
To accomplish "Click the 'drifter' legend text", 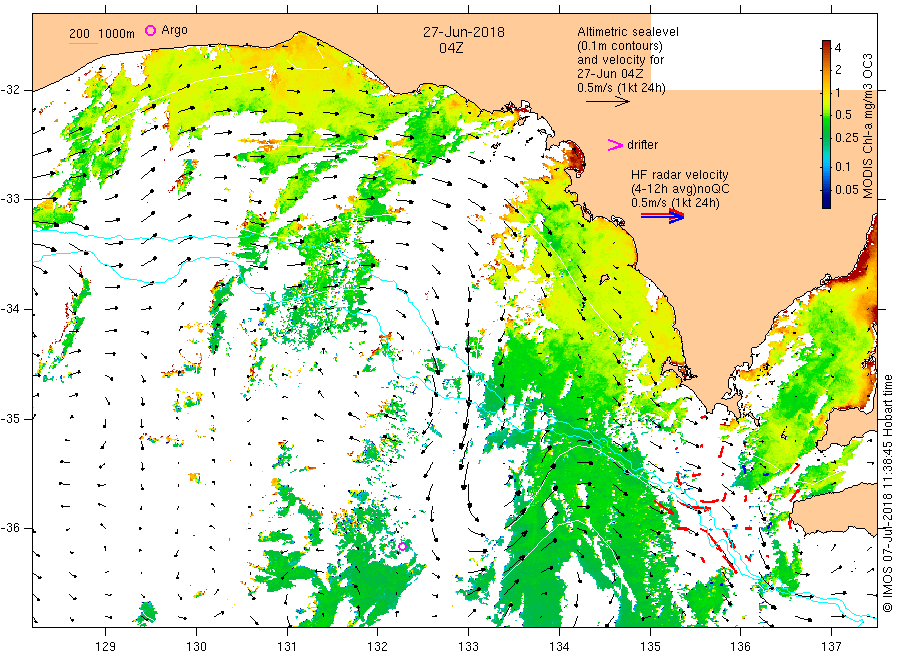I will pyautogui.click(x=642, y=145).
